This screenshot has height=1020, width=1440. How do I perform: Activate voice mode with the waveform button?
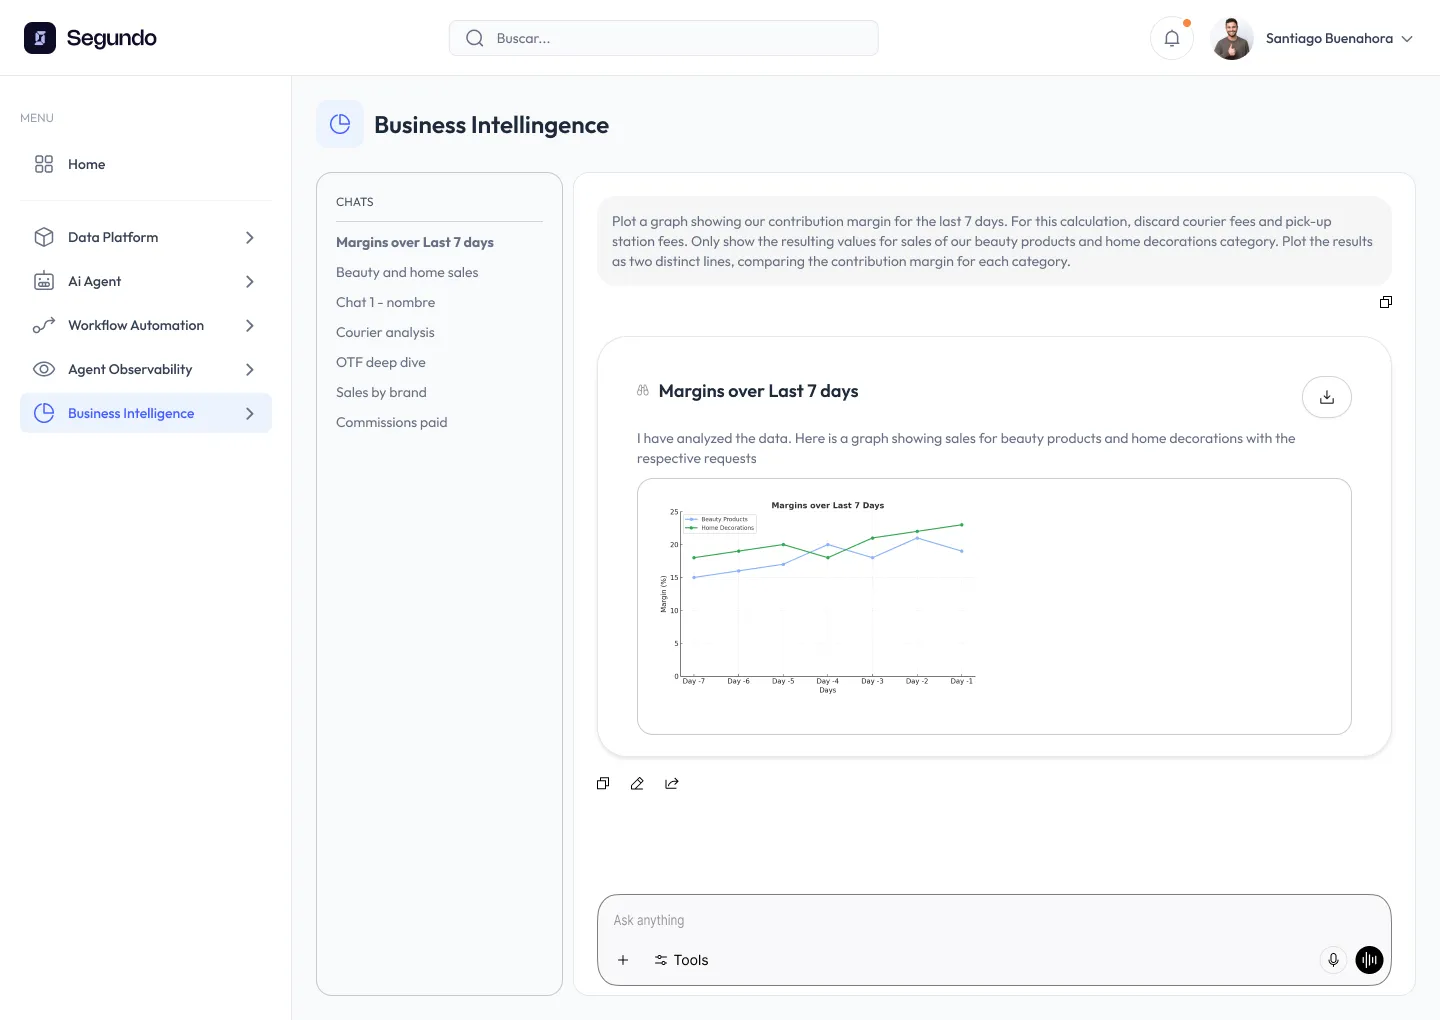coord(1369,959)
